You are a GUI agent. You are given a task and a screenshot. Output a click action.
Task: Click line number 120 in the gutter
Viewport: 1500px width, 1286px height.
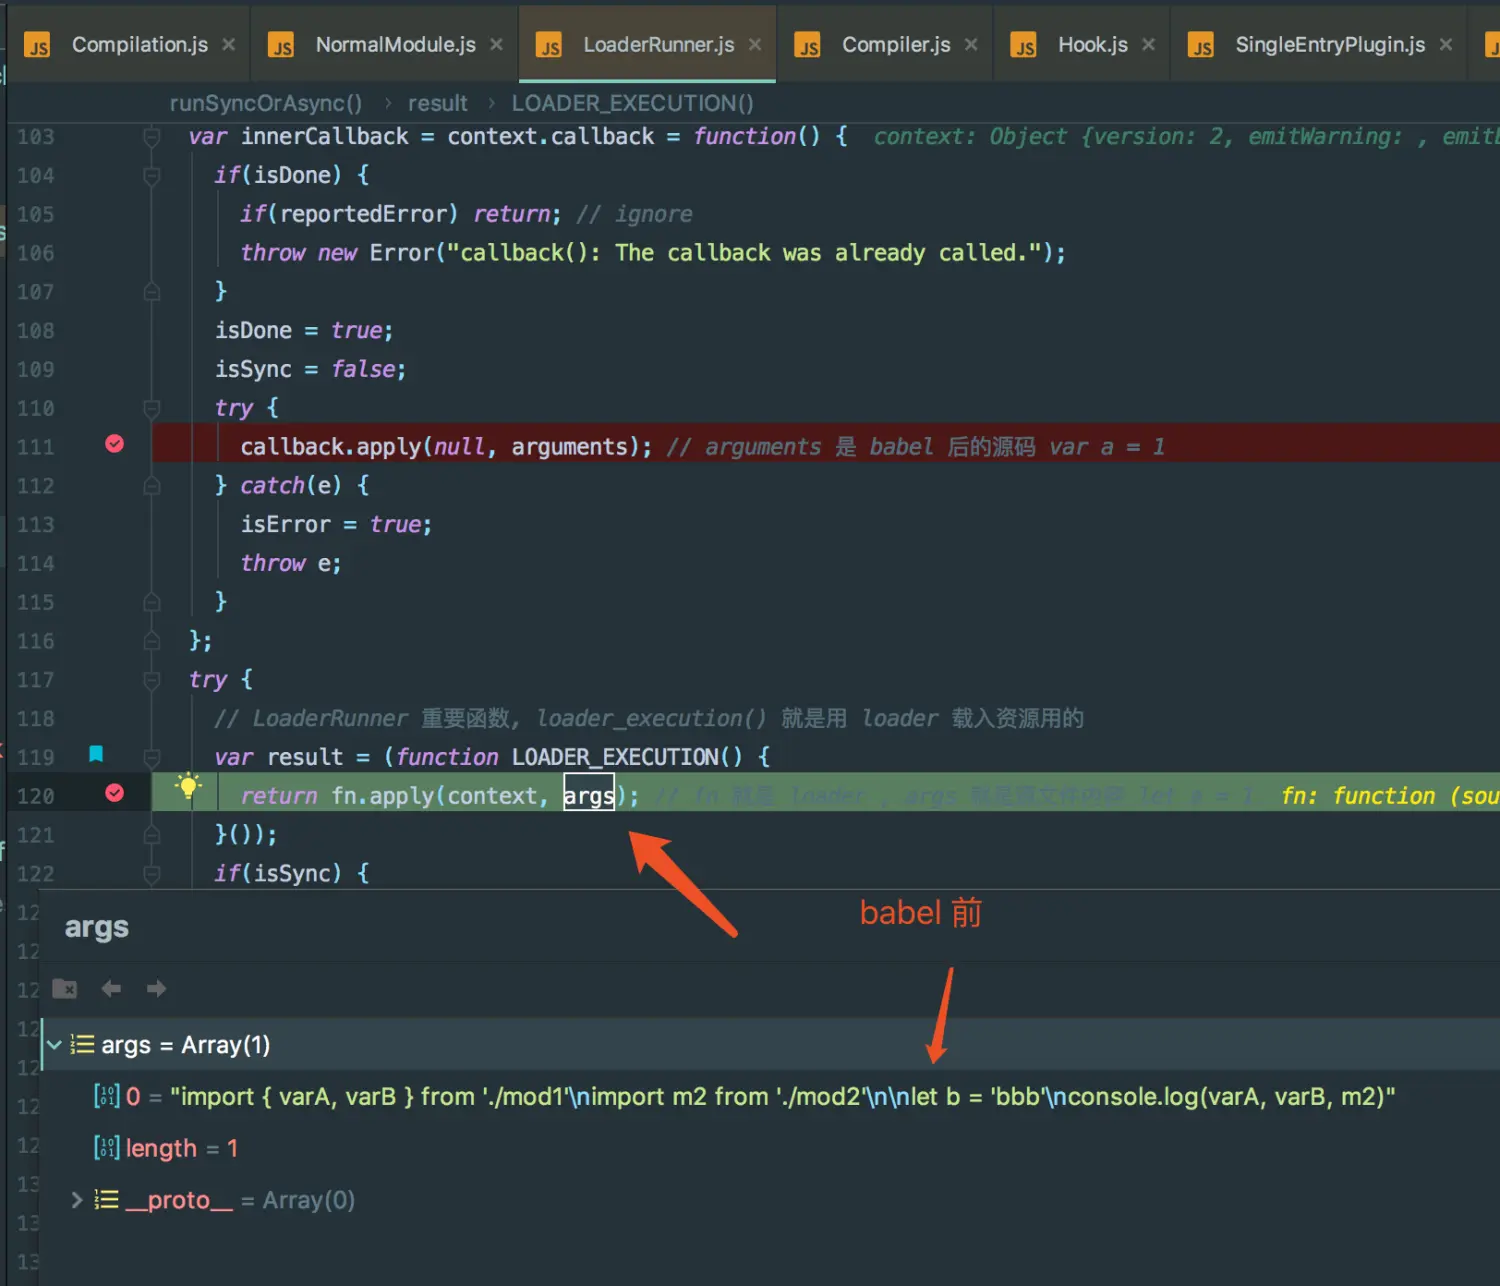point(36,796)
